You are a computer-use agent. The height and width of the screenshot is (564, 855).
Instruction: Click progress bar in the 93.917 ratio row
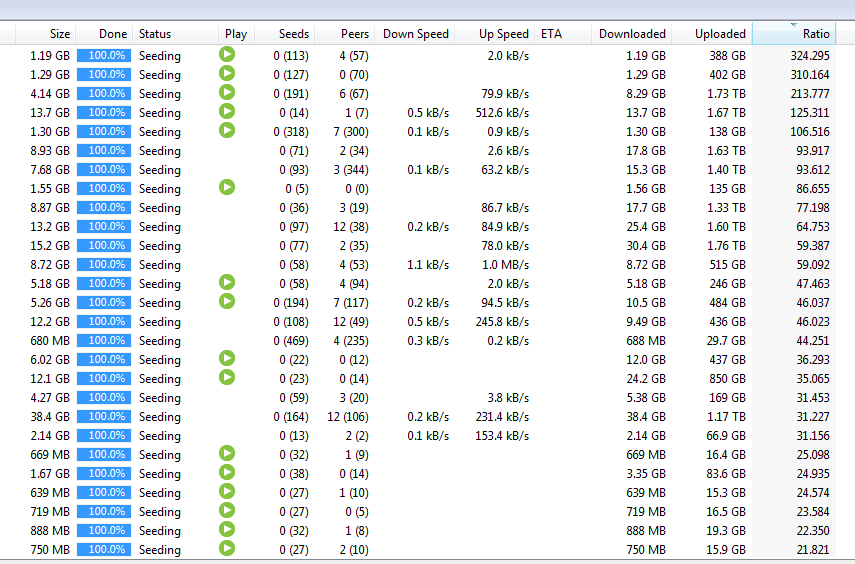click(104, 150)
